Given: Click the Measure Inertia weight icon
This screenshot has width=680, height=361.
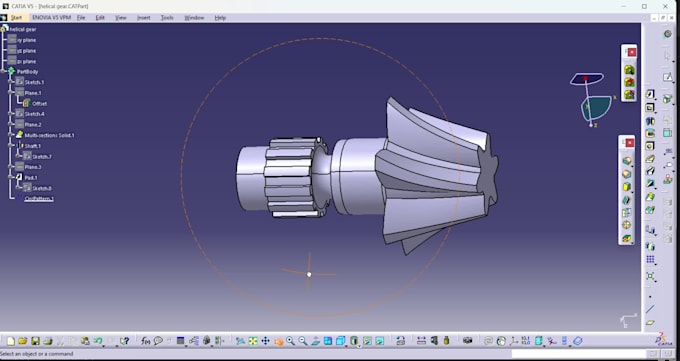Looking at the screenshot, I should tap(446, 341).
